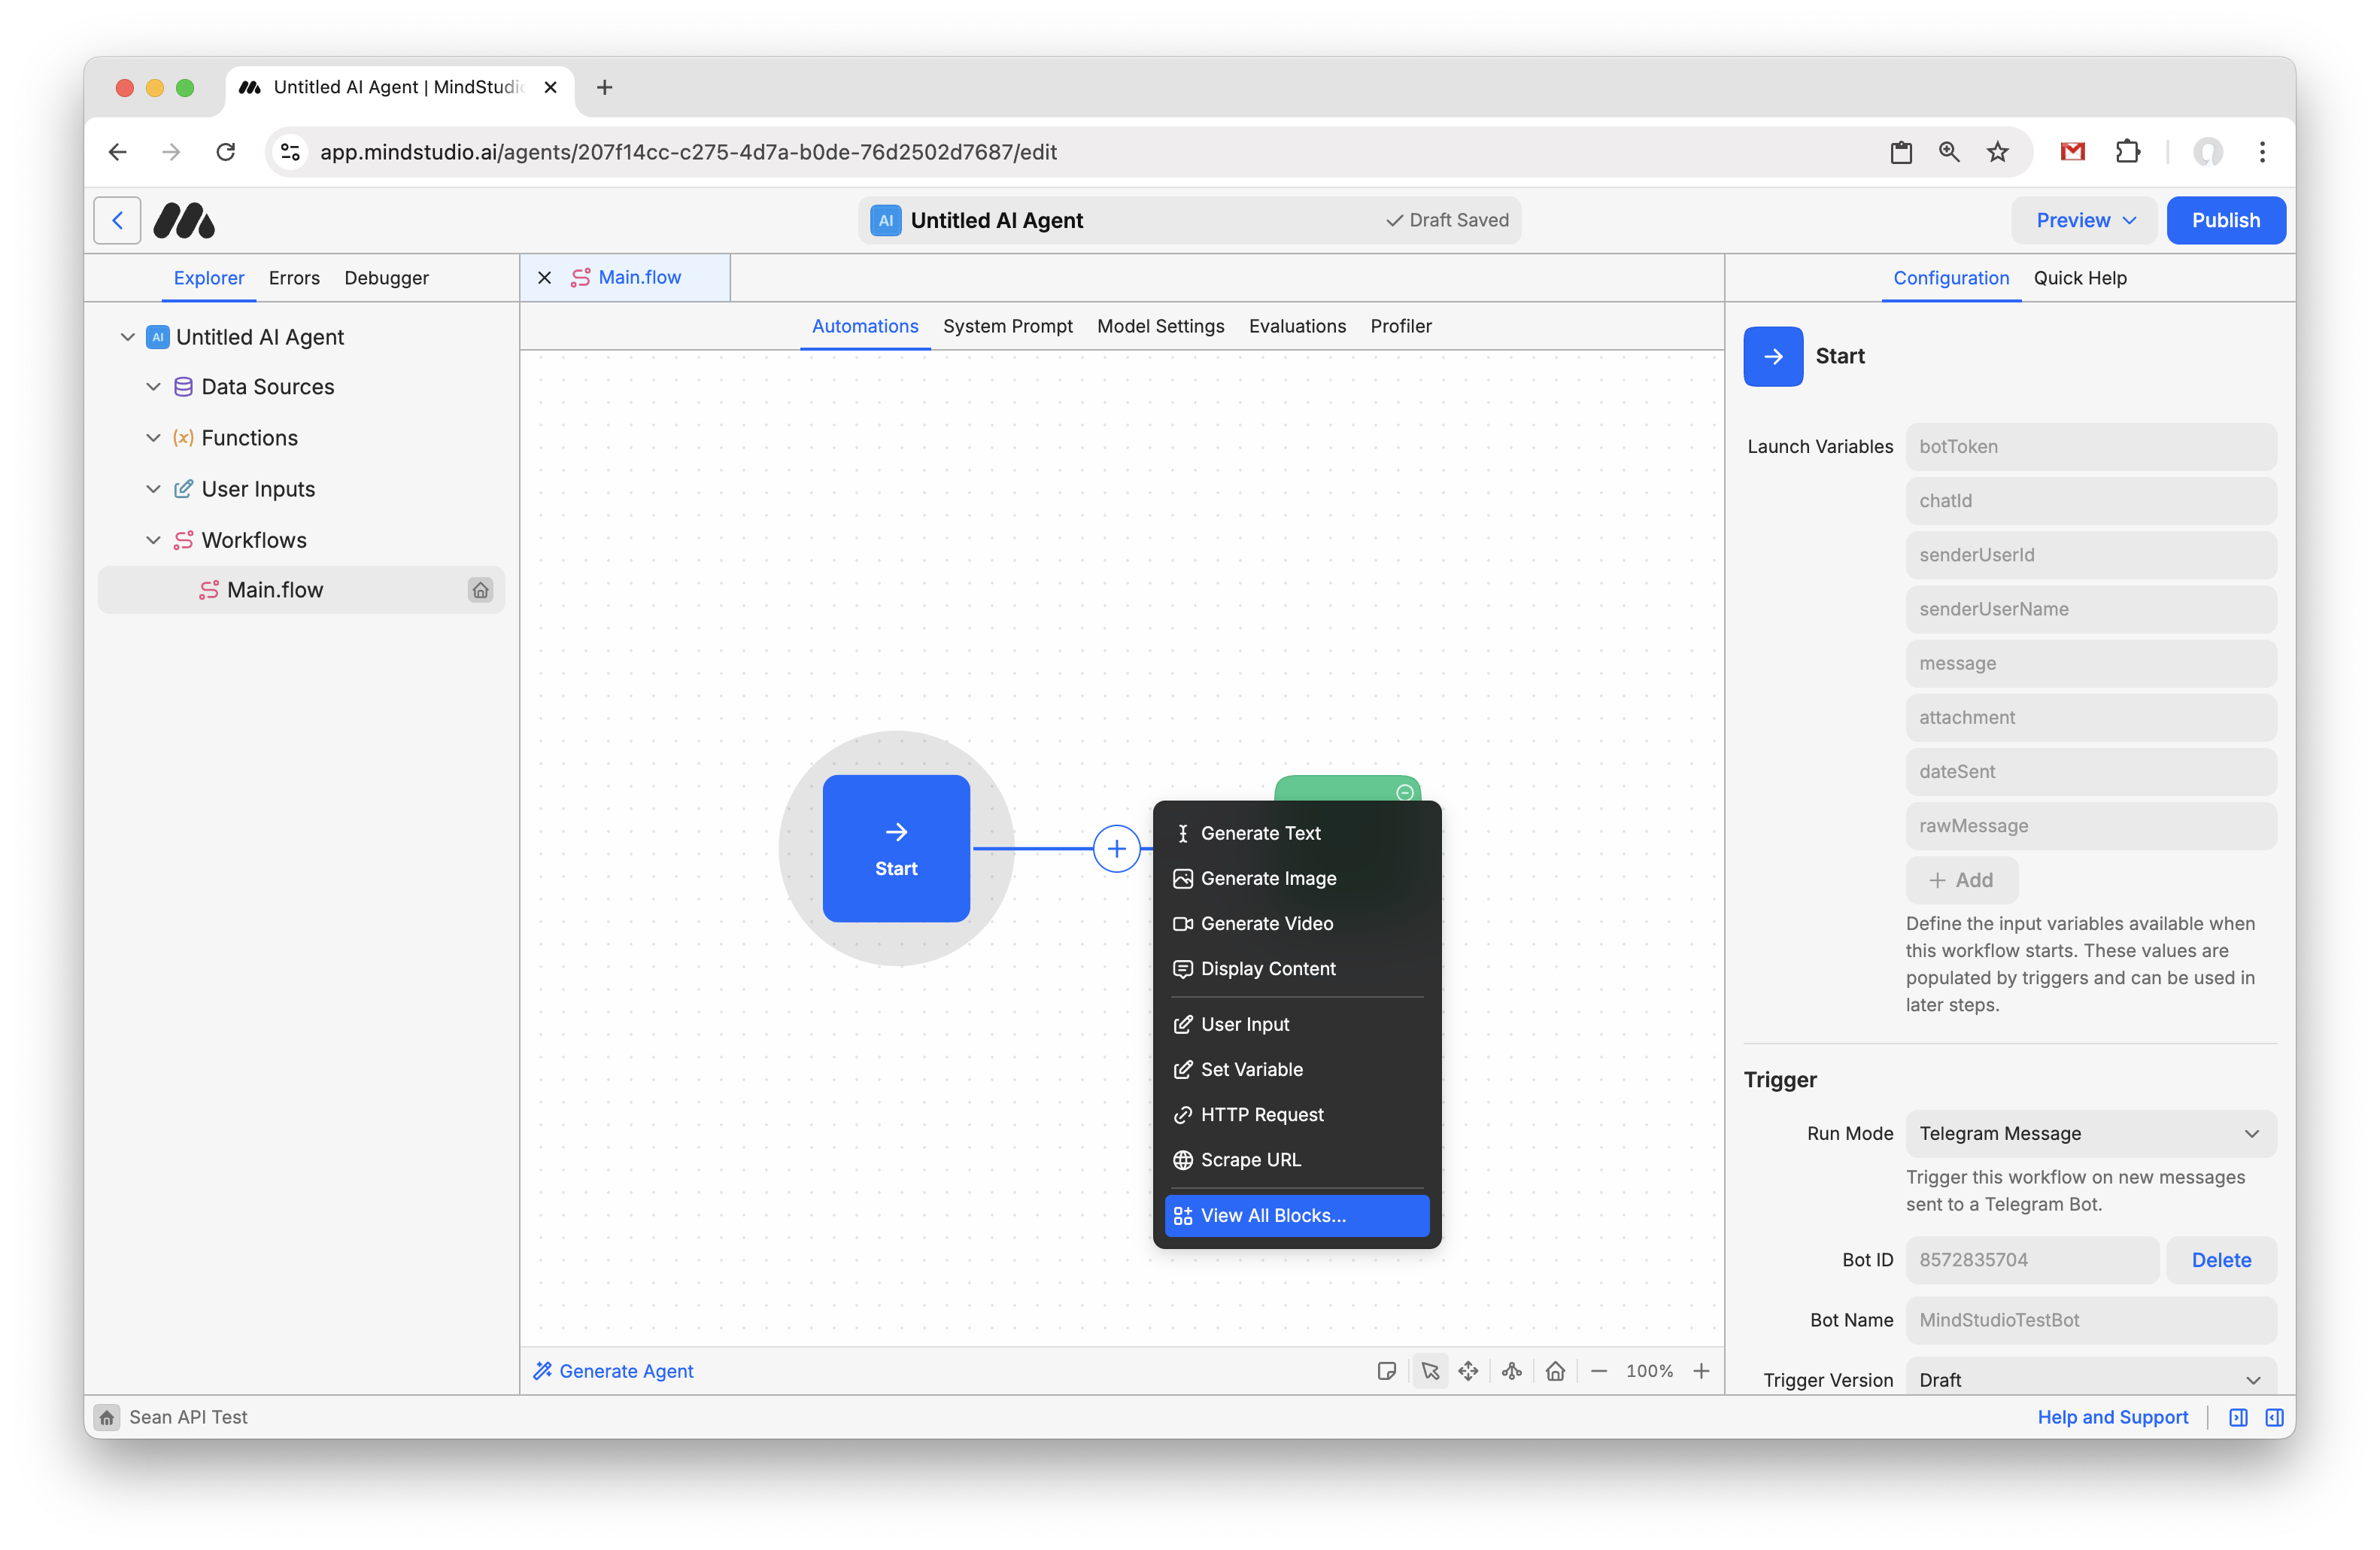
Task: Collapse the Functions section in the explorer tree
Action: tap(154, 437)
